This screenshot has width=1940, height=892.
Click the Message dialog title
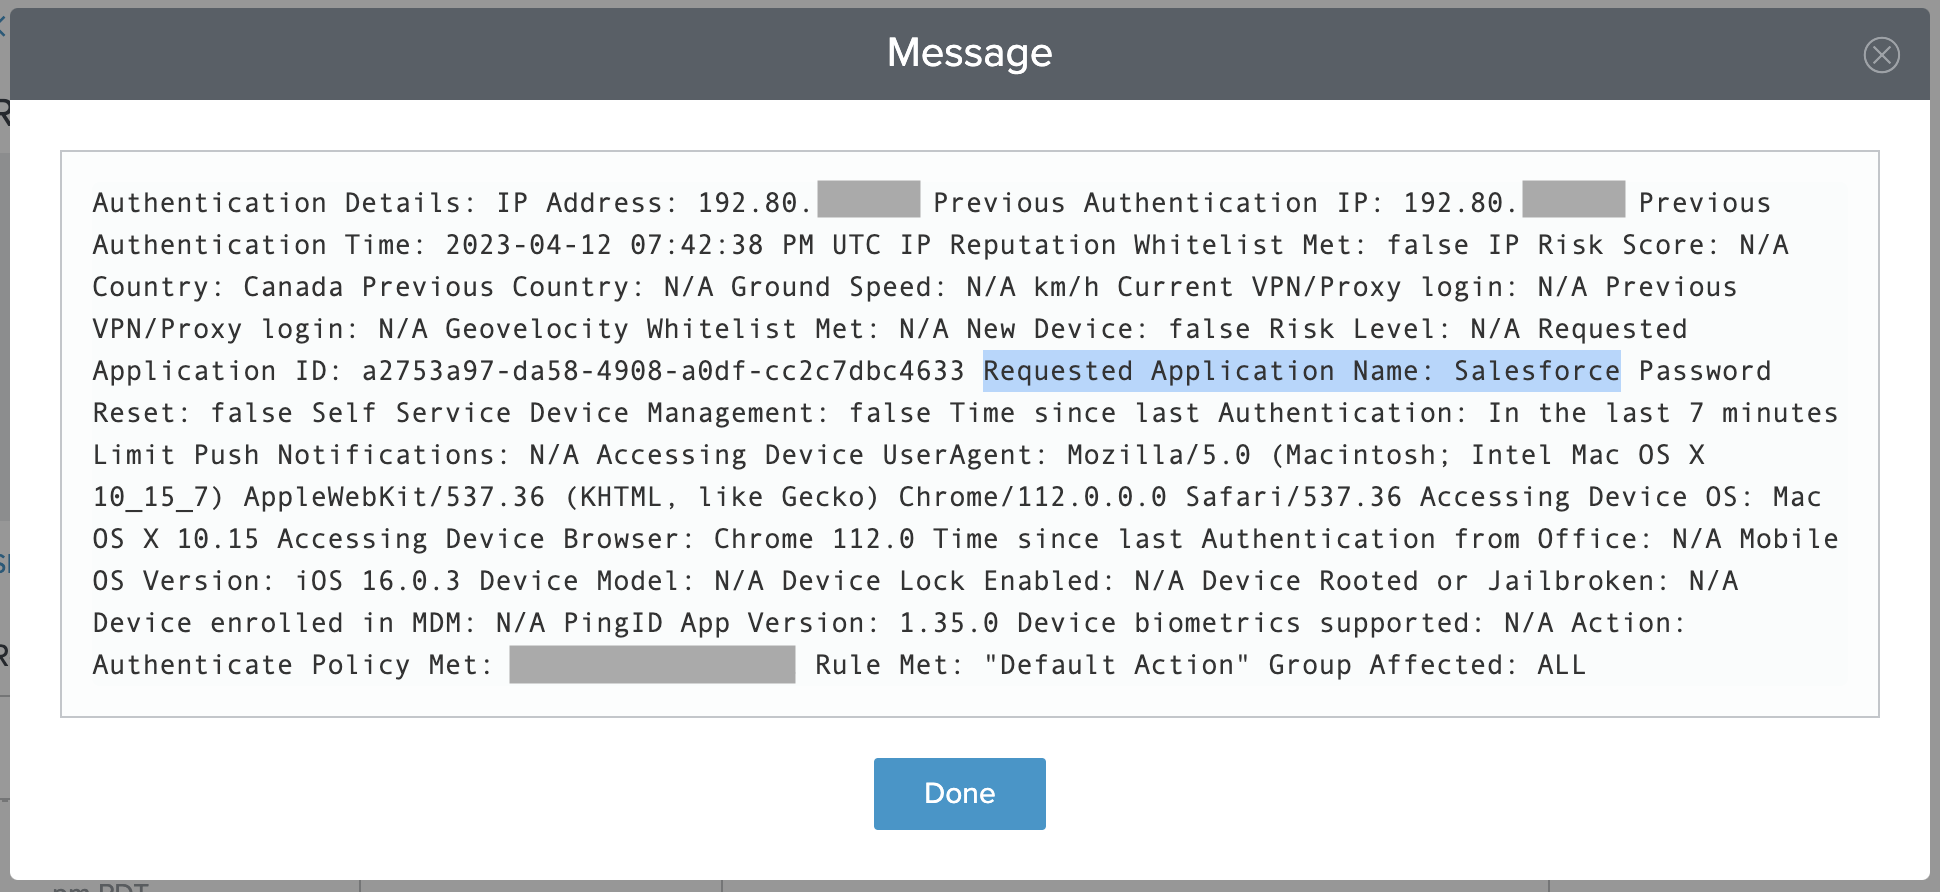click(x=968, y=52)
